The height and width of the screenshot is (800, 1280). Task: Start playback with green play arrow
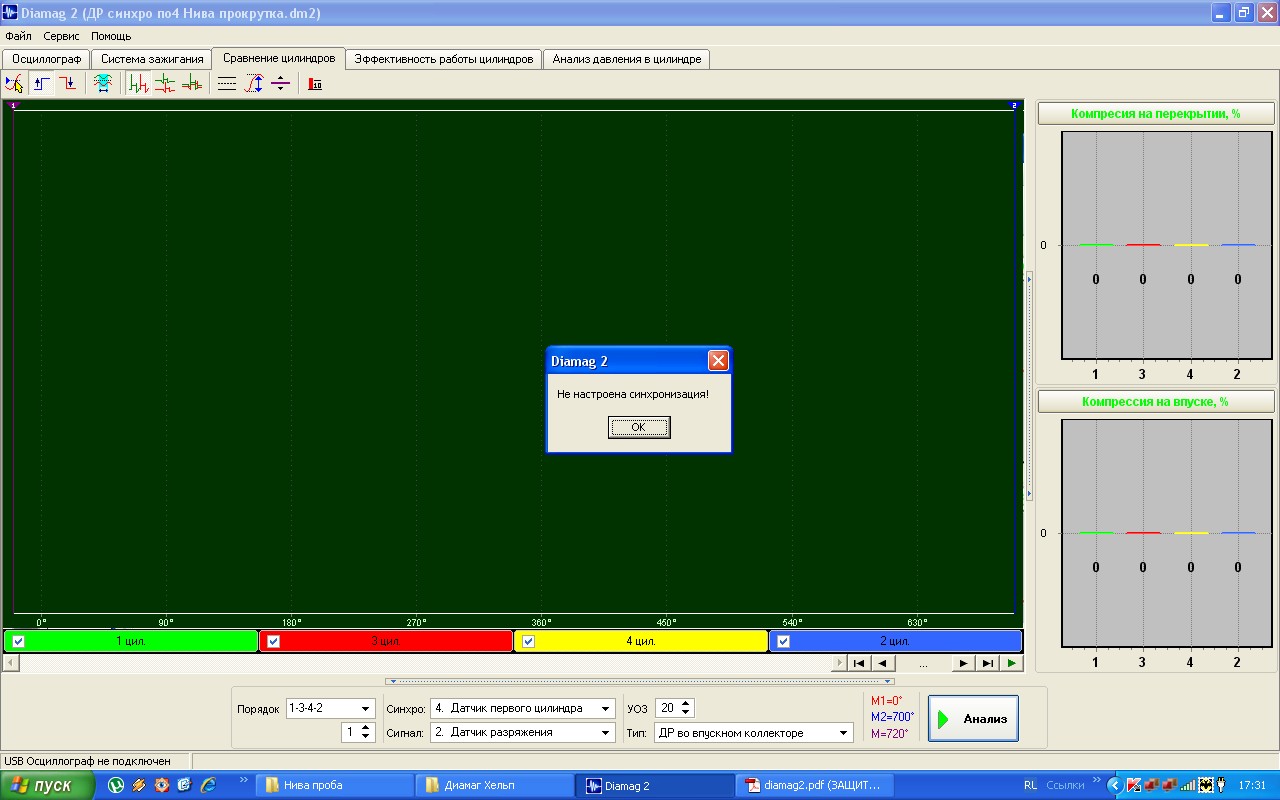pyautogui.click(x=1012, y=663)
